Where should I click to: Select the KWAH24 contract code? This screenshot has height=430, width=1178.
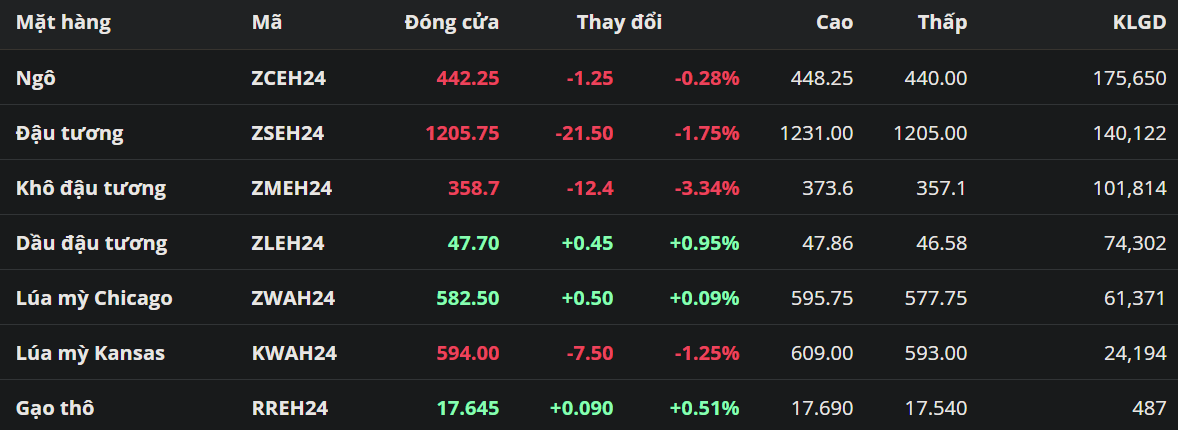pyautogui.click(x=294, y=353)
